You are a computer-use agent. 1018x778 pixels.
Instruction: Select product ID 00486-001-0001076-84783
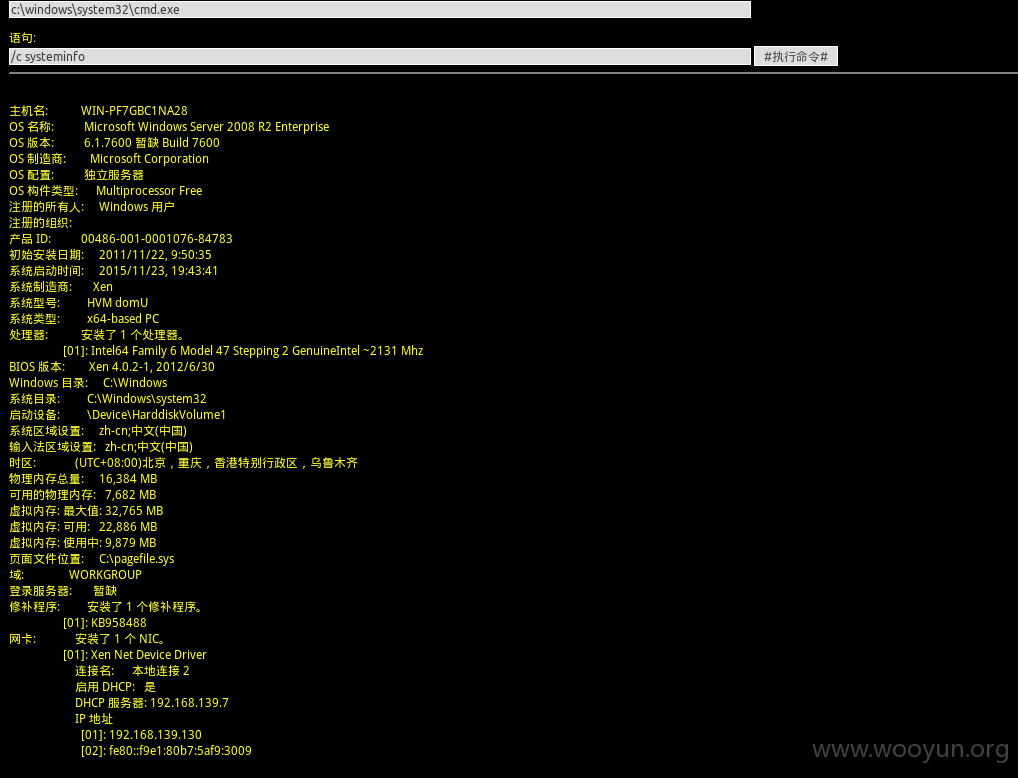pyautogui.click(x=156, y=239)
